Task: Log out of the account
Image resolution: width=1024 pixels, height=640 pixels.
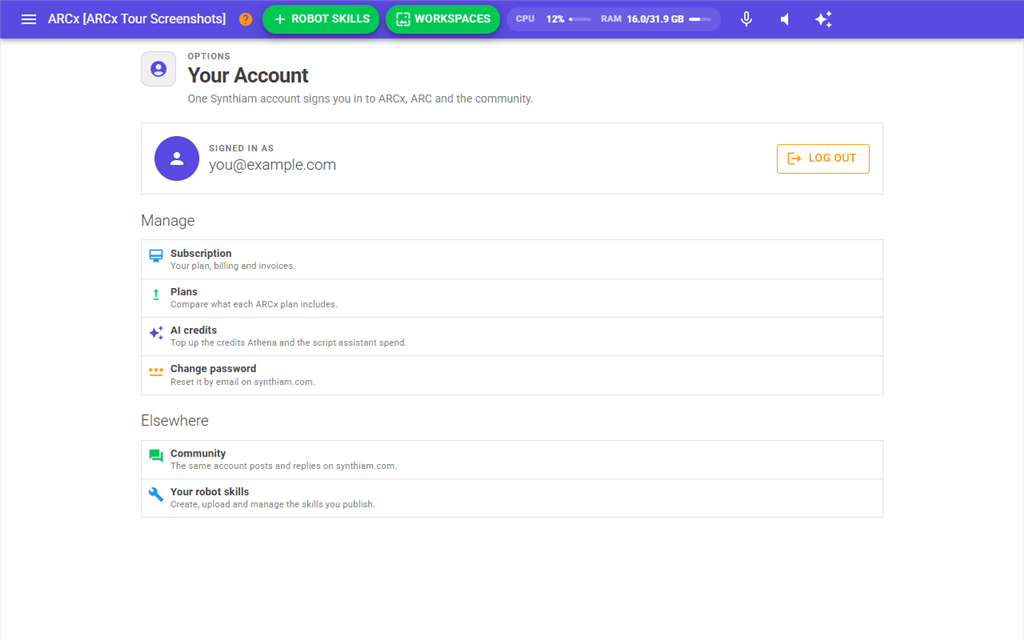Action: coord(823,159)
